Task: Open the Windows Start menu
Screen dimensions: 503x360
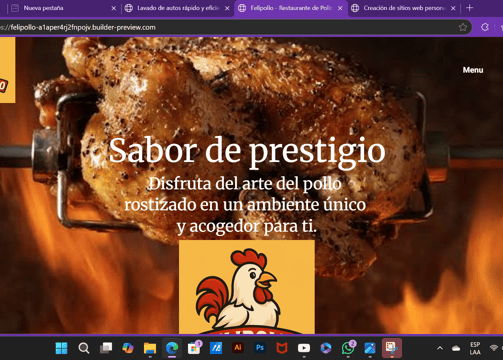Action: pos(61,348)
